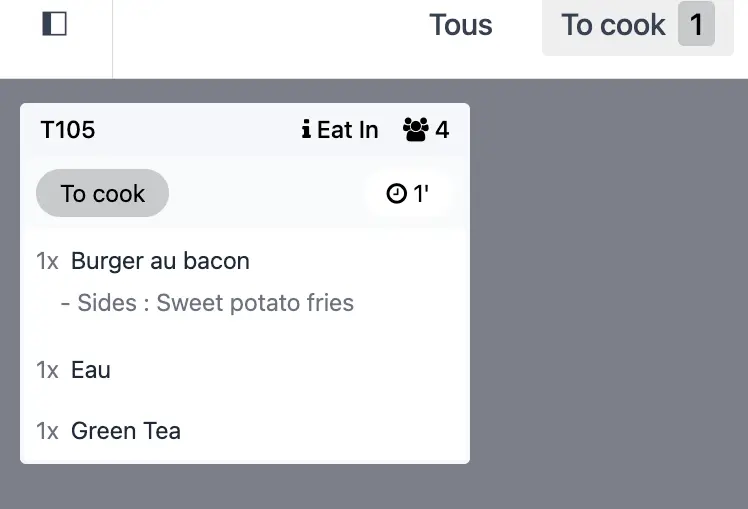The image size is (748, 509).
Task: Click the info icon beside Eat In
Action: coord(306,130)
